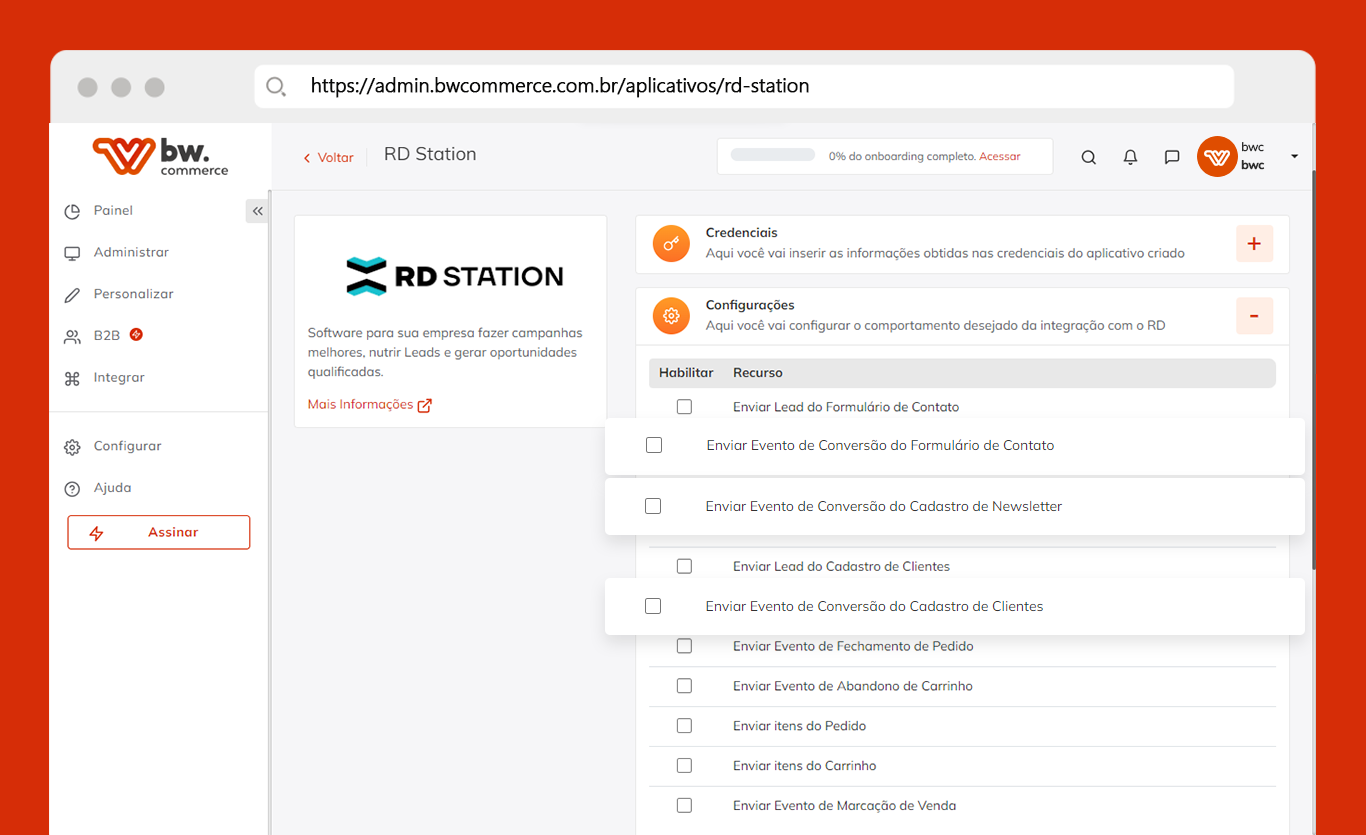Check Enviar Evento de Conversão do Formulário de Contato
The width and height of the screenshot is (1366, 835).
click(654, 445)
